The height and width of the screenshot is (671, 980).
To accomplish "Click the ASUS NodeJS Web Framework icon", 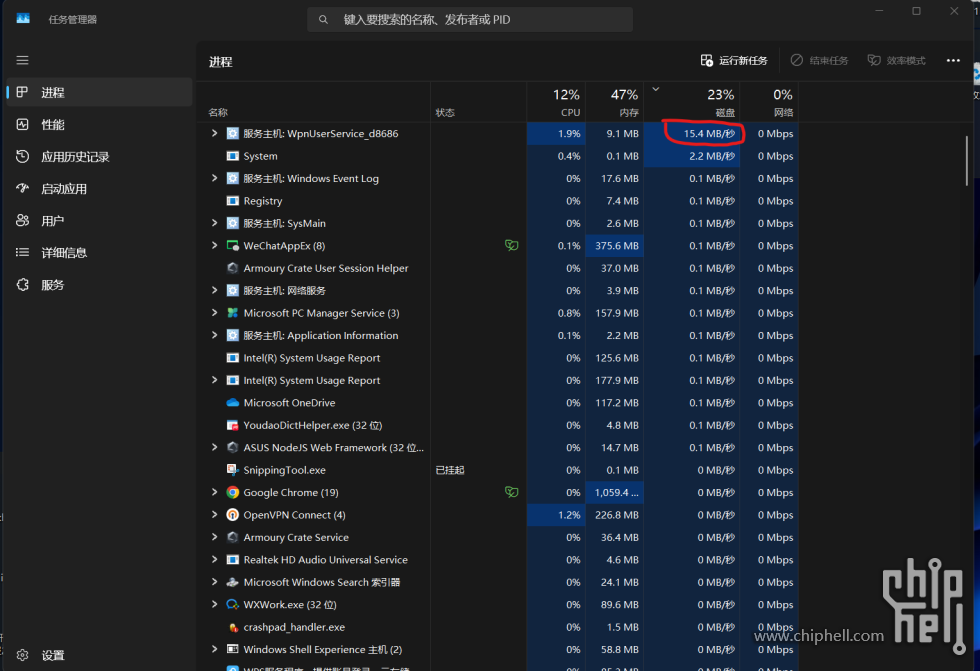I will pyautogui.click(x=232, y=447).
